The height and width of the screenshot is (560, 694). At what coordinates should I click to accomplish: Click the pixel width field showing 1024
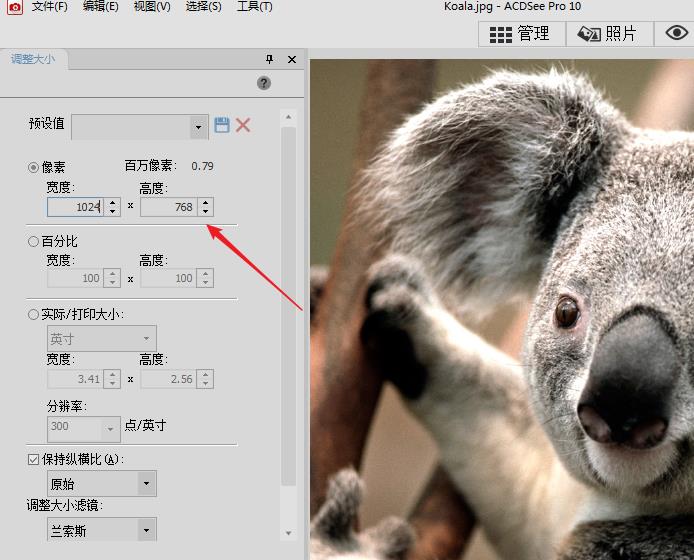[75, 207]
